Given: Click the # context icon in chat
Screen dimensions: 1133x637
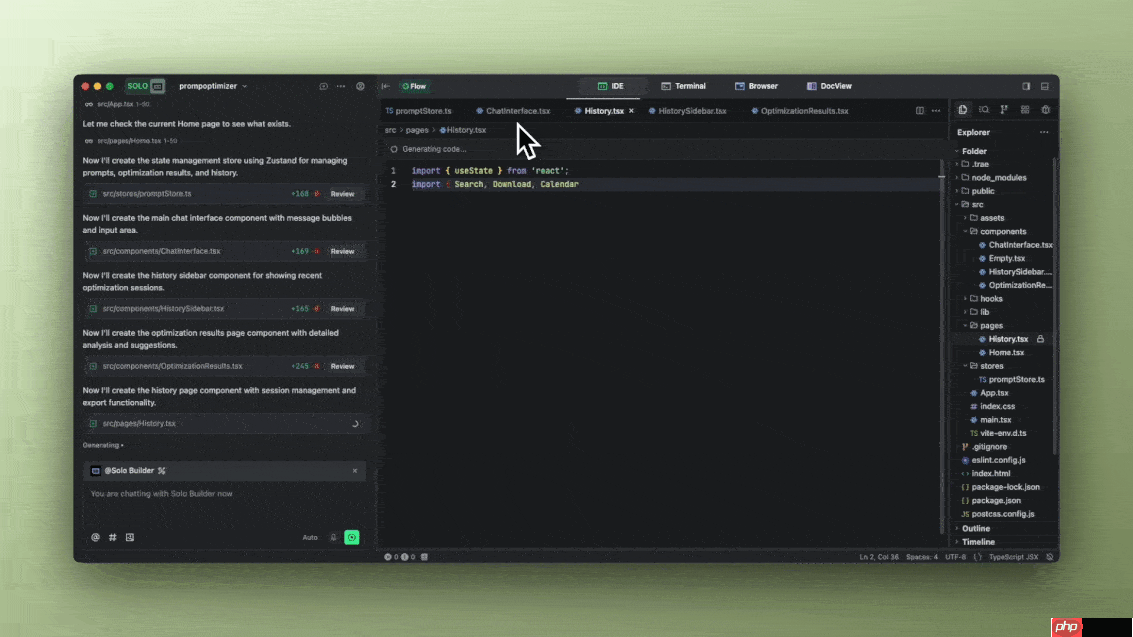Looking at the screenshot, I should coord(113,537).
